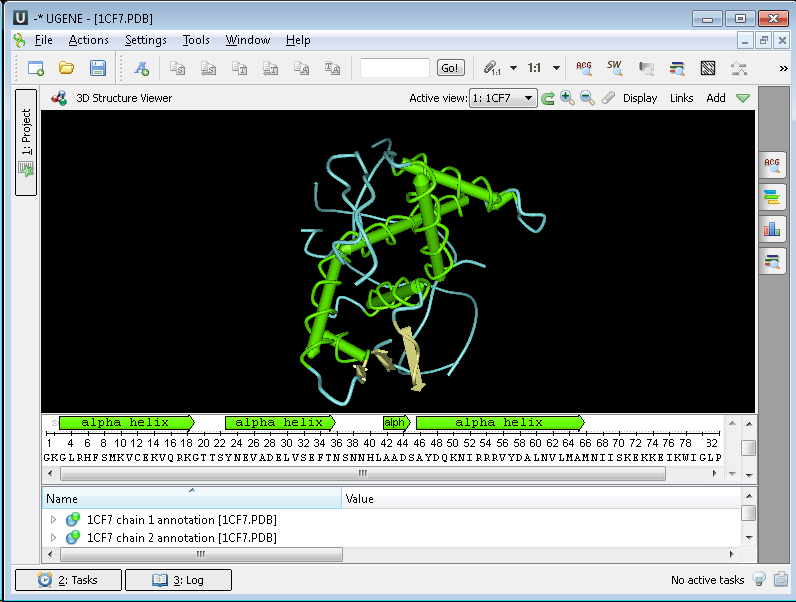Click the paperclip sync icon in viewer toolbar
796x602 pixels.
(608, 98)
